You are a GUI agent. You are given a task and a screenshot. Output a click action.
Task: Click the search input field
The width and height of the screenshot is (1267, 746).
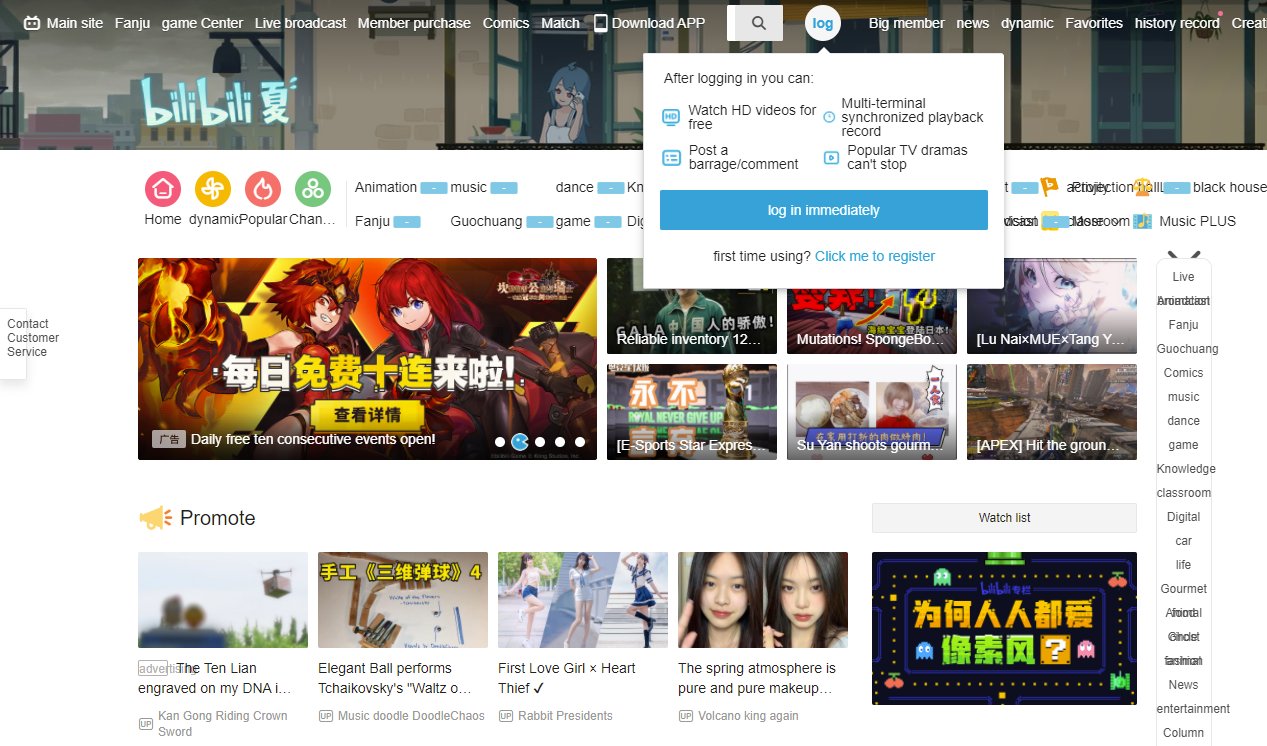tap(731, 23)
